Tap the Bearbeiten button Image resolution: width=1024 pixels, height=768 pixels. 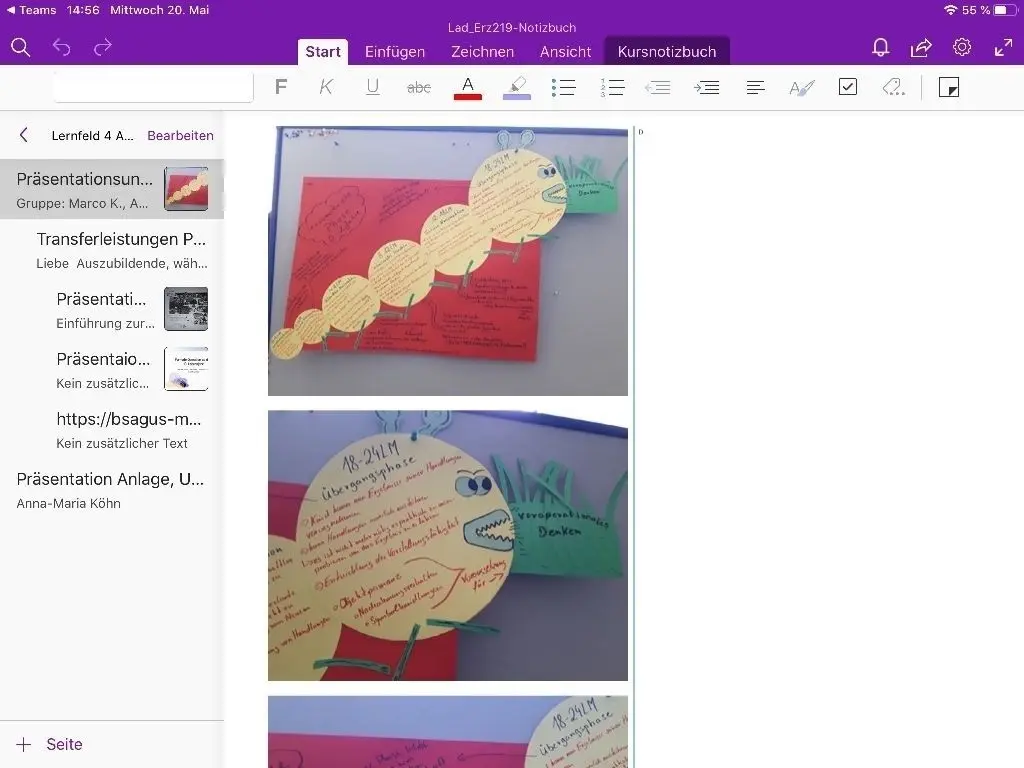click(x=180, y=135)
